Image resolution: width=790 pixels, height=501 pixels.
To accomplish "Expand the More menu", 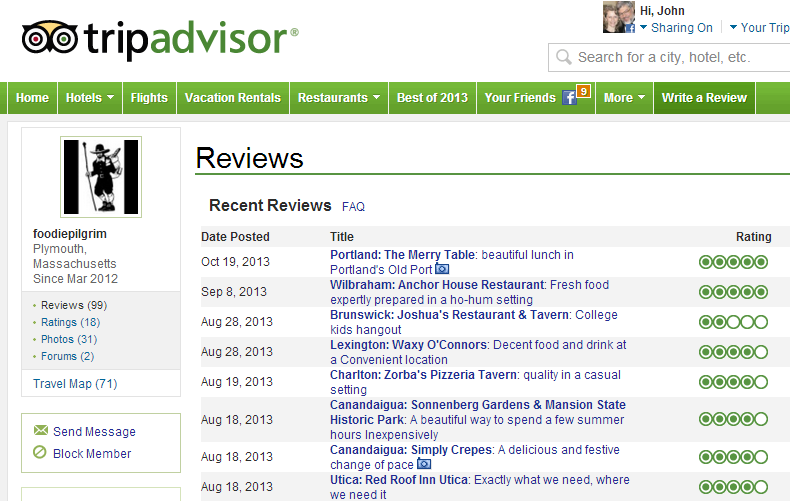I will point(624,98).
